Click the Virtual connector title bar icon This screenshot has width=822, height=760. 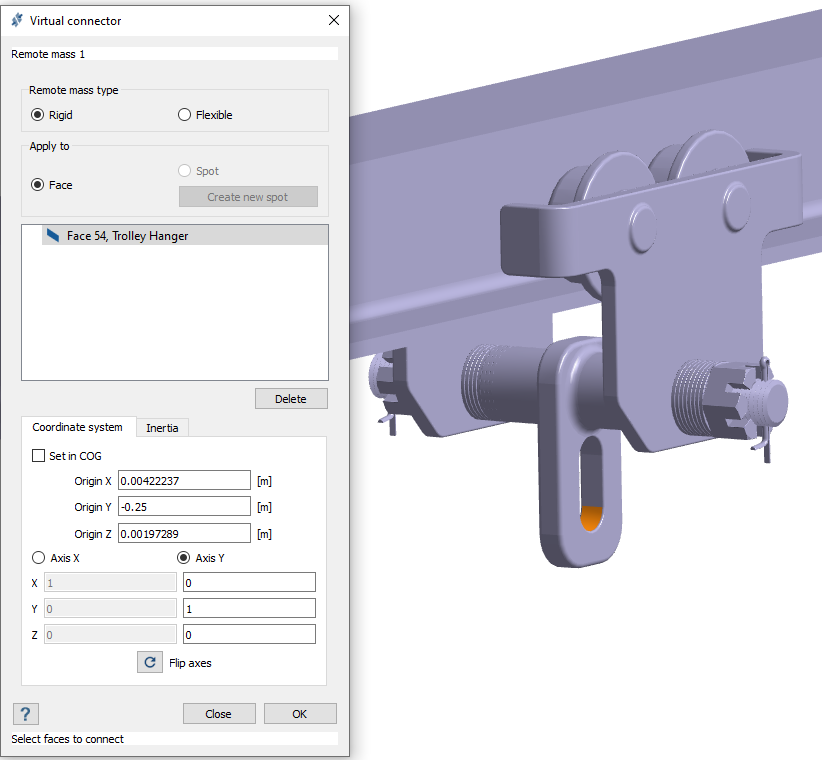(16, 20)
